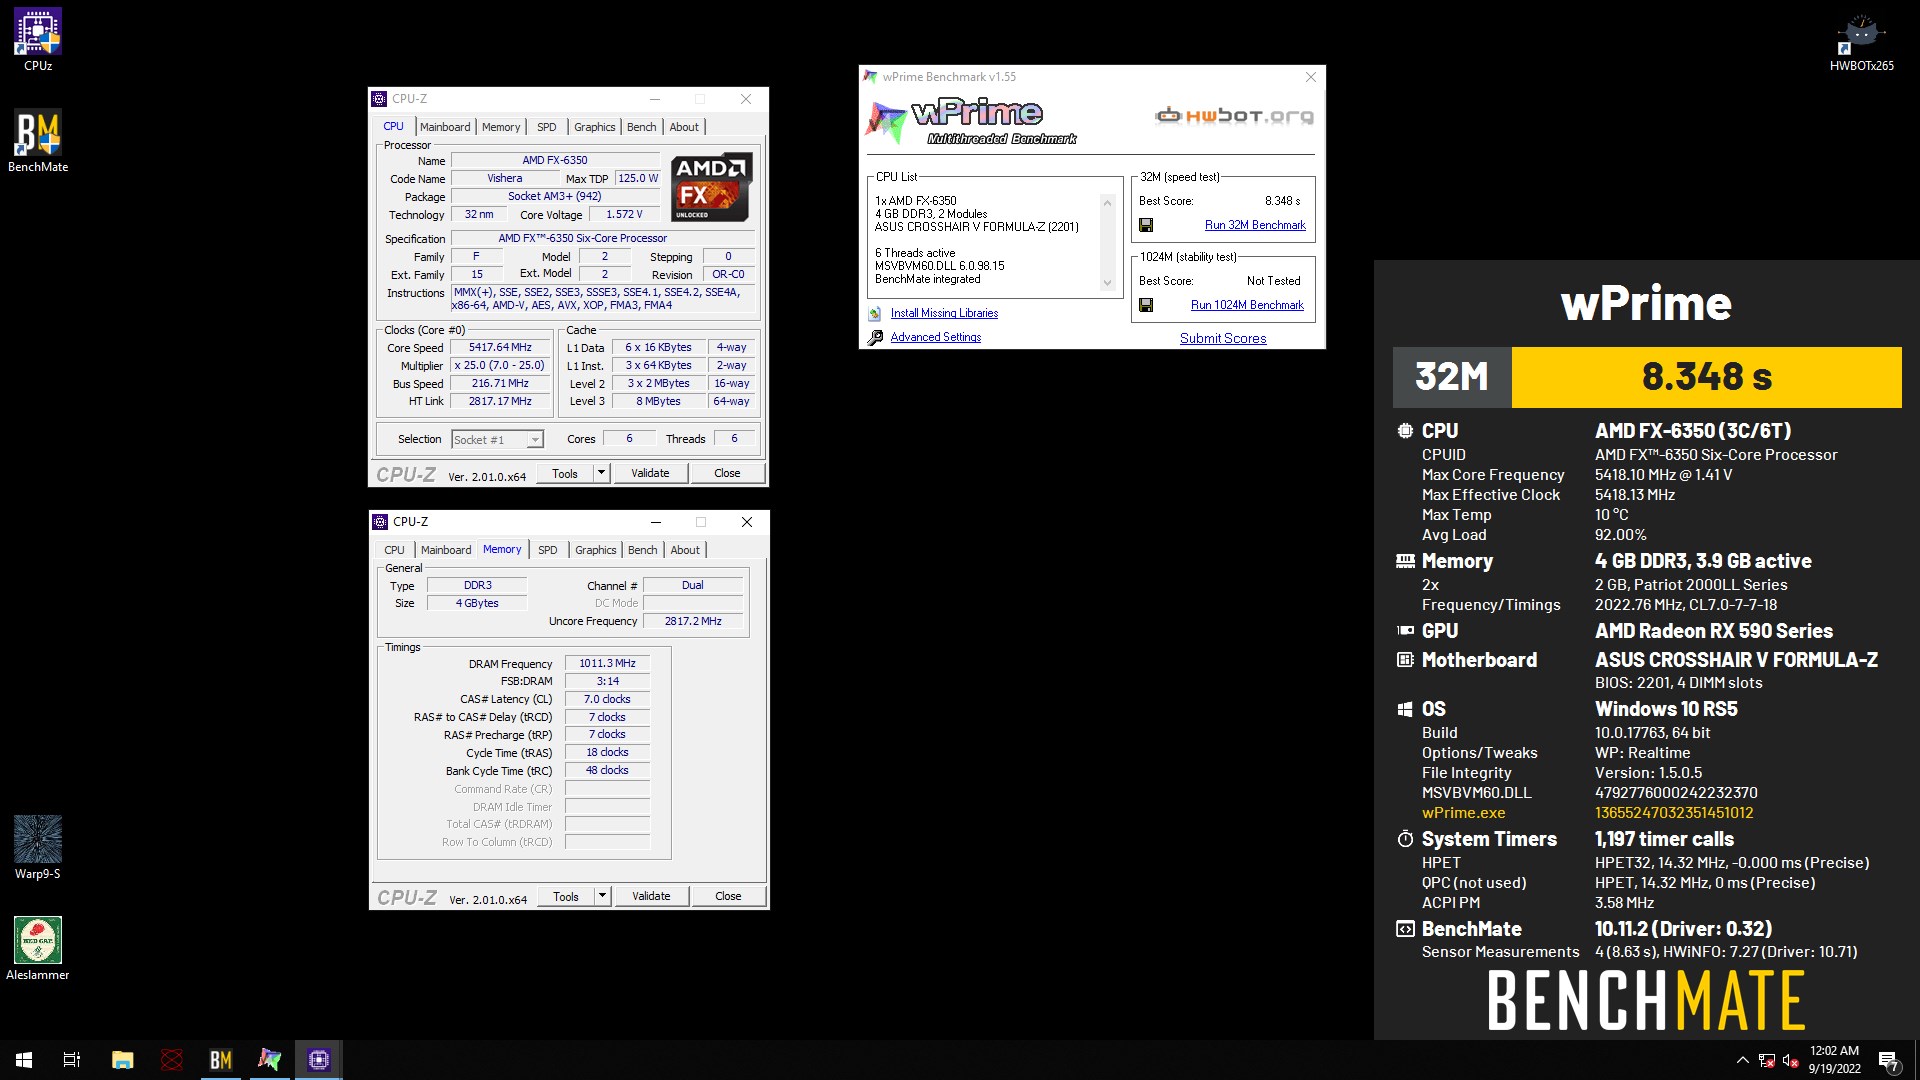Open the Warp9-S desktop icon
The width and height of the screenshot is (1920, 1080).
click(x=37, y=848)
